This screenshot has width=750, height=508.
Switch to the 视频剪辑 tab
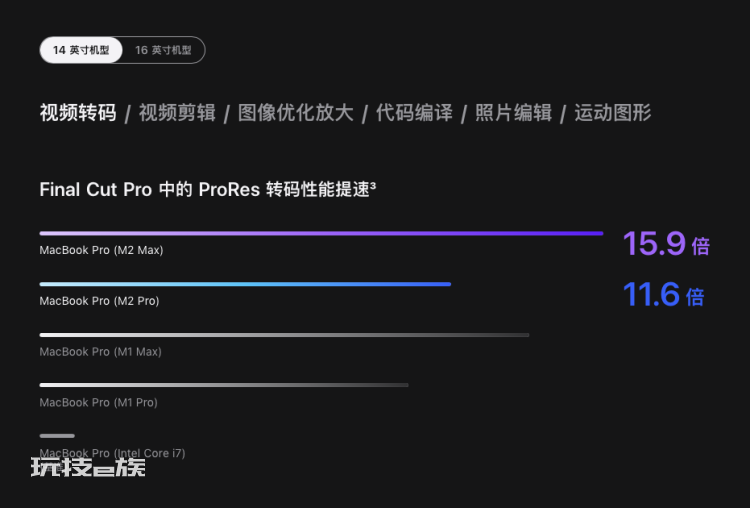(177, 113)
